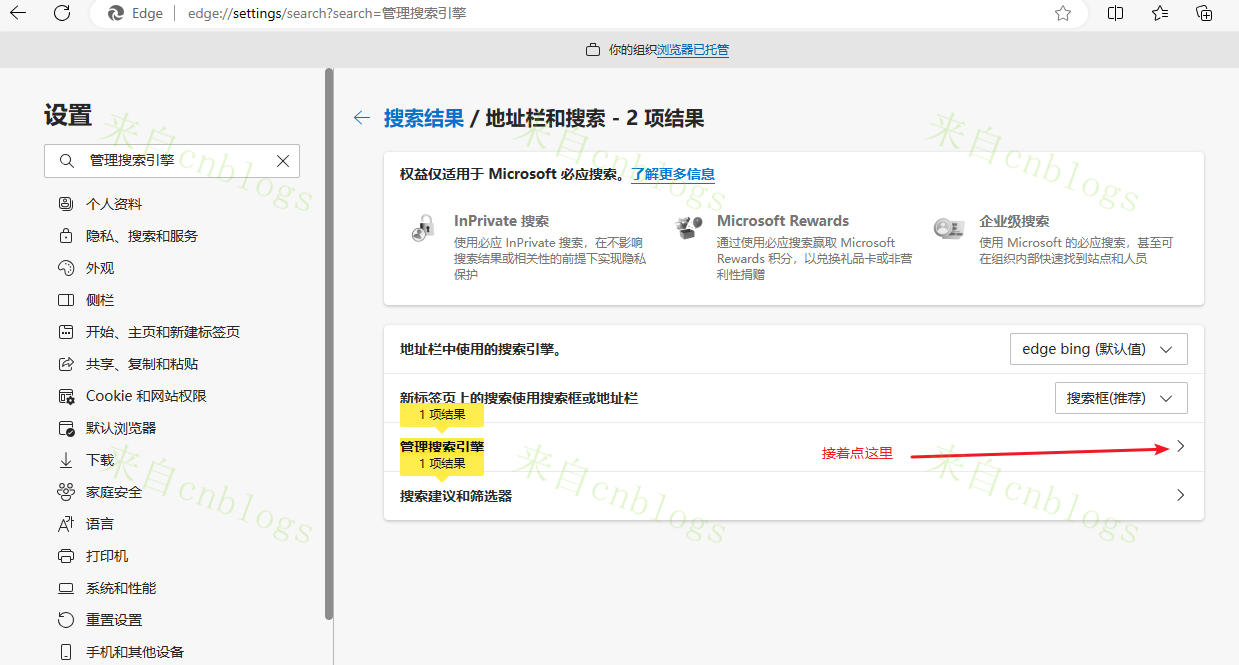Click the split screen toolbar icon
Viewport: 1239px width, 665px height.
pyautogui.click(x=1115, y=13)
